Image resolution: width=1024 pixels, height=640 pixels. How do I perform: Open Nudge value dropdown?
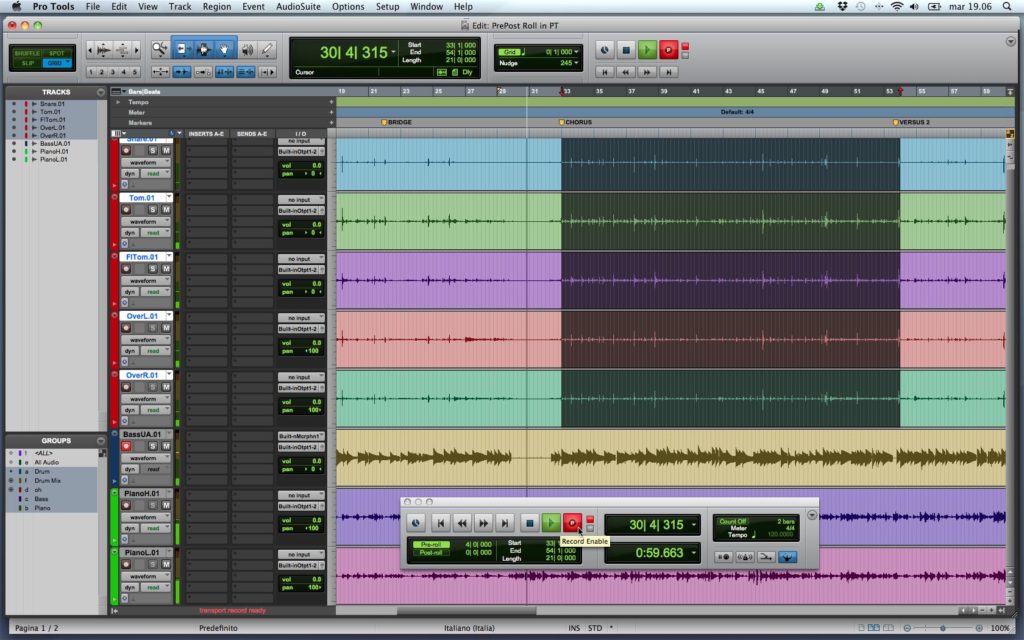(576, 63)
